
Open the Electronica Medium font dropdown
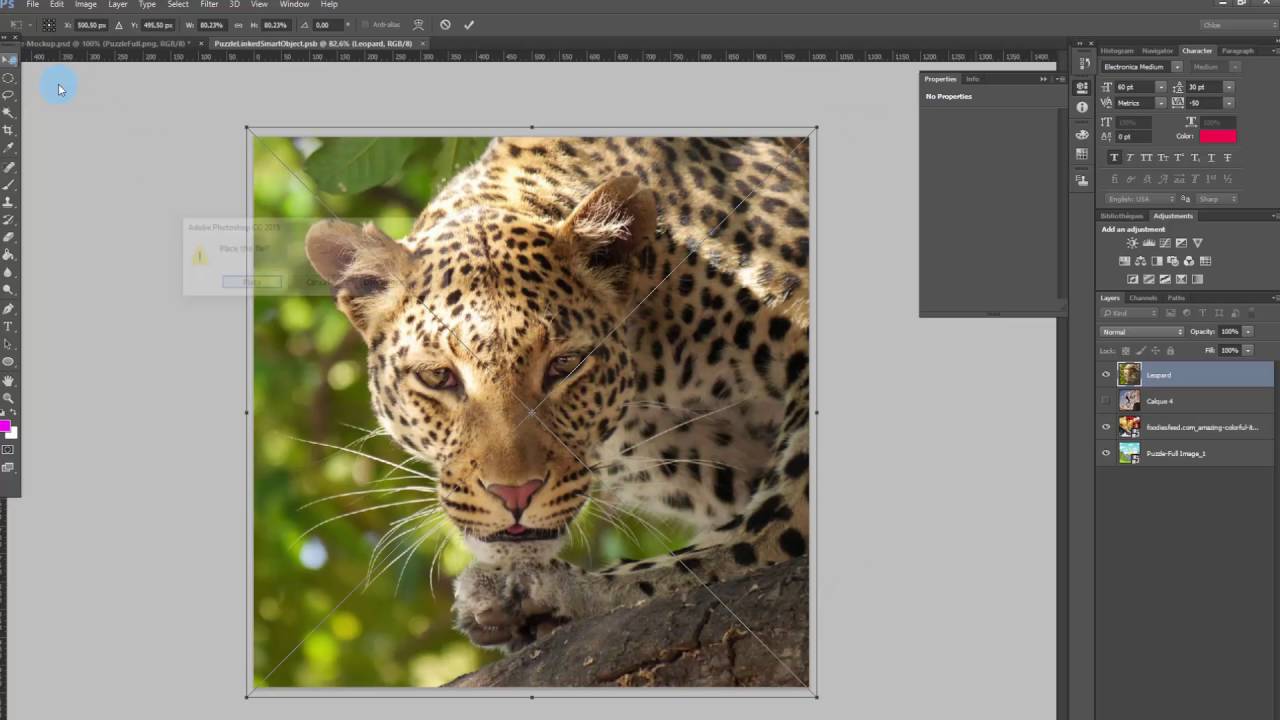pyautogui.click(x=1178, y=67)
